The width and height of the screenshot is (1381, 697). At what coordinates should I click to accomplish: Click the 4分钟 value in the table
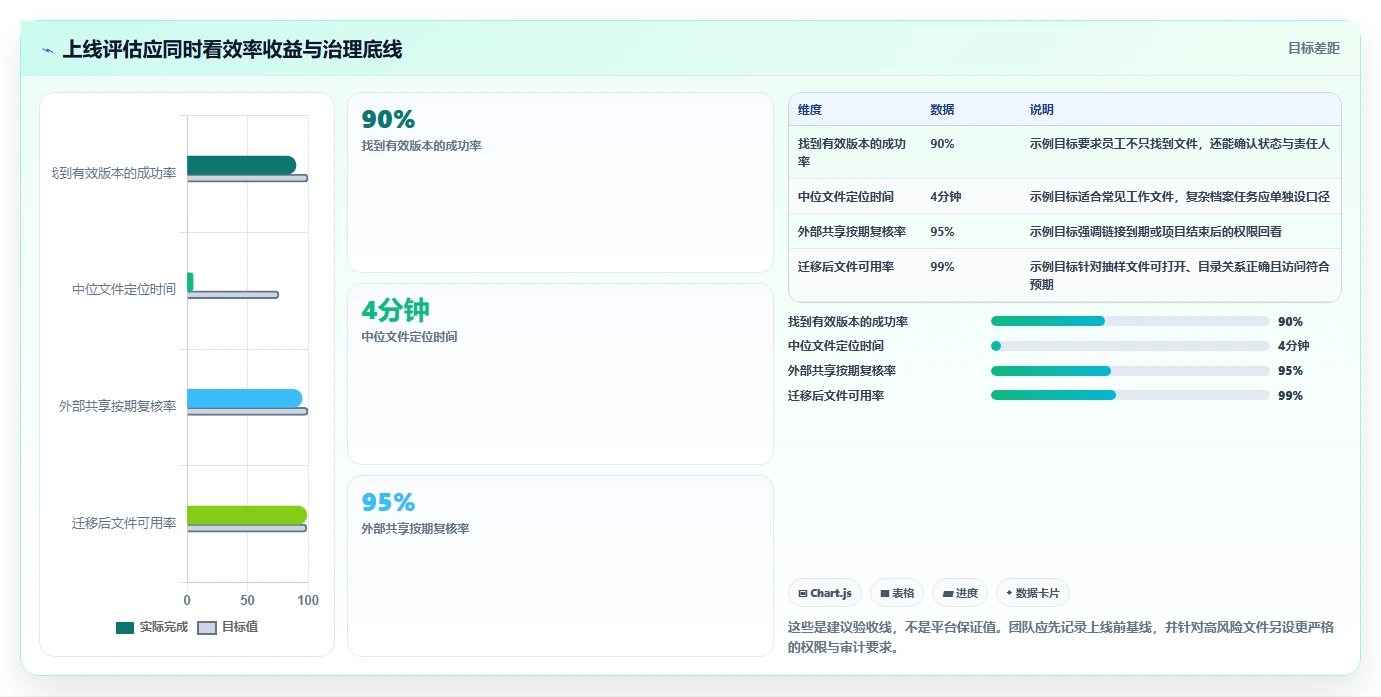pyautogui.click(x=945, y=197)
